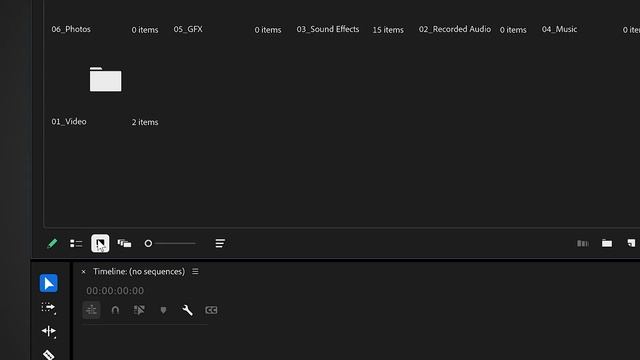Open the Sort Icons menu

pos(220,244)
